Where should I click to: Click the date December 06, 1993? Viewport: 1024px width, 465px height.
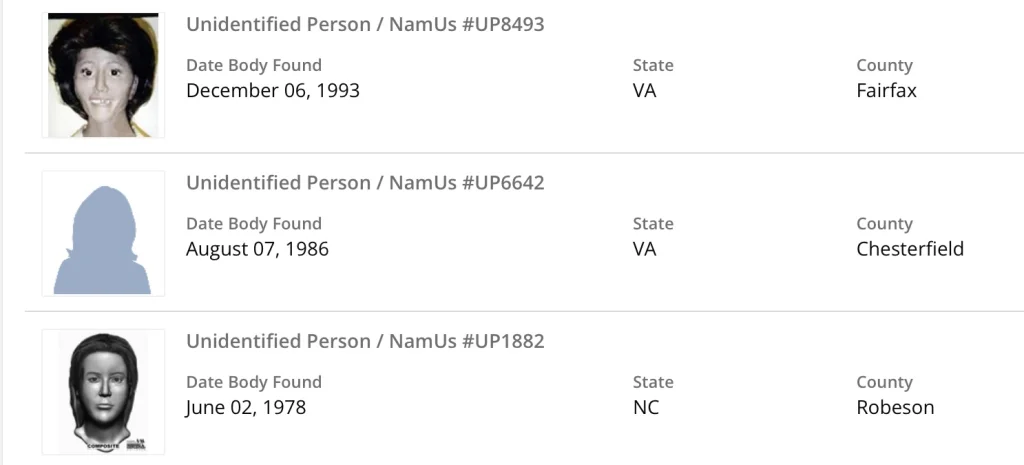pos(272,91)
